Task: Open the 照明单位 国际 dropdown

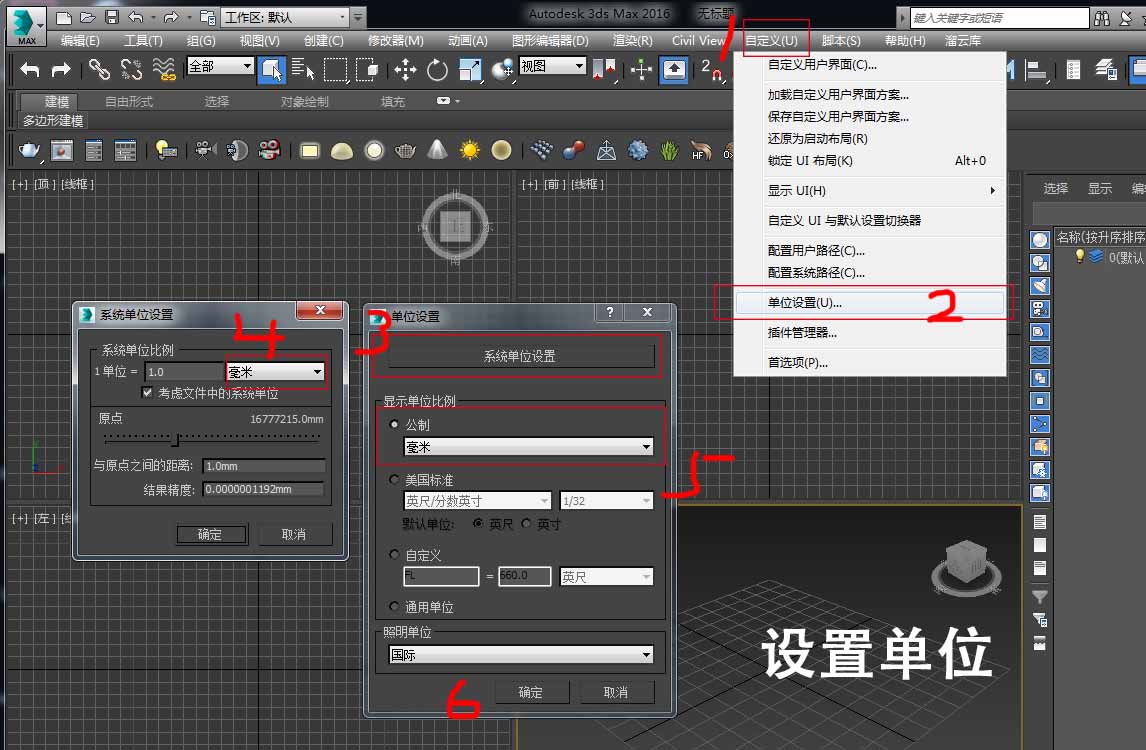Action: [521, 655]
